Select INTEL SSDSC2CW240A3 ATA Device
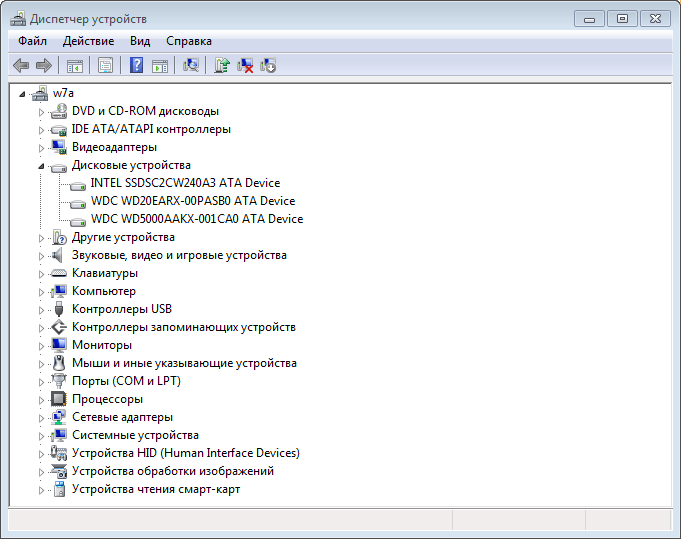This screenshot has width=681, height=539. tap(185, 183)
